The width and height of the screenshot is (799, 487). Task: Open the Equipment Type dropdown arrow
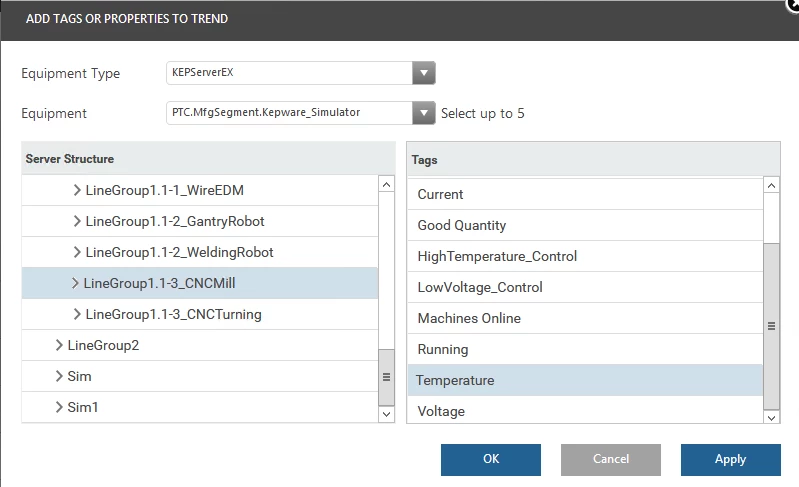423,73
